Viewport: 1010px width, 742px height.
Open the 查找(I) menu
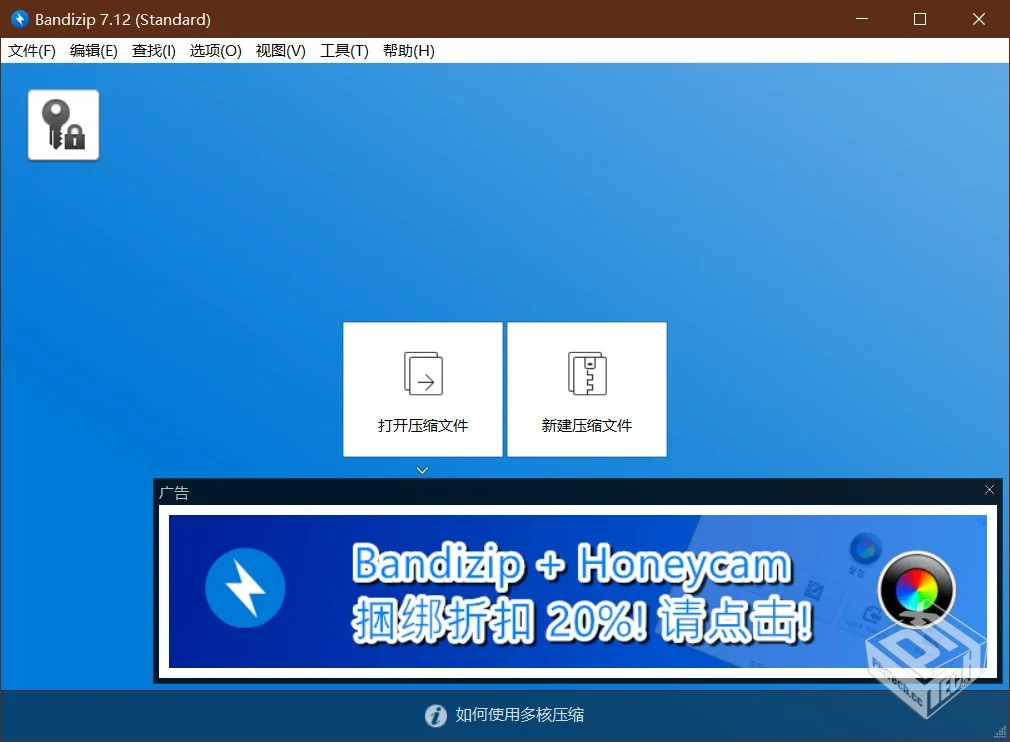(154, 51)
